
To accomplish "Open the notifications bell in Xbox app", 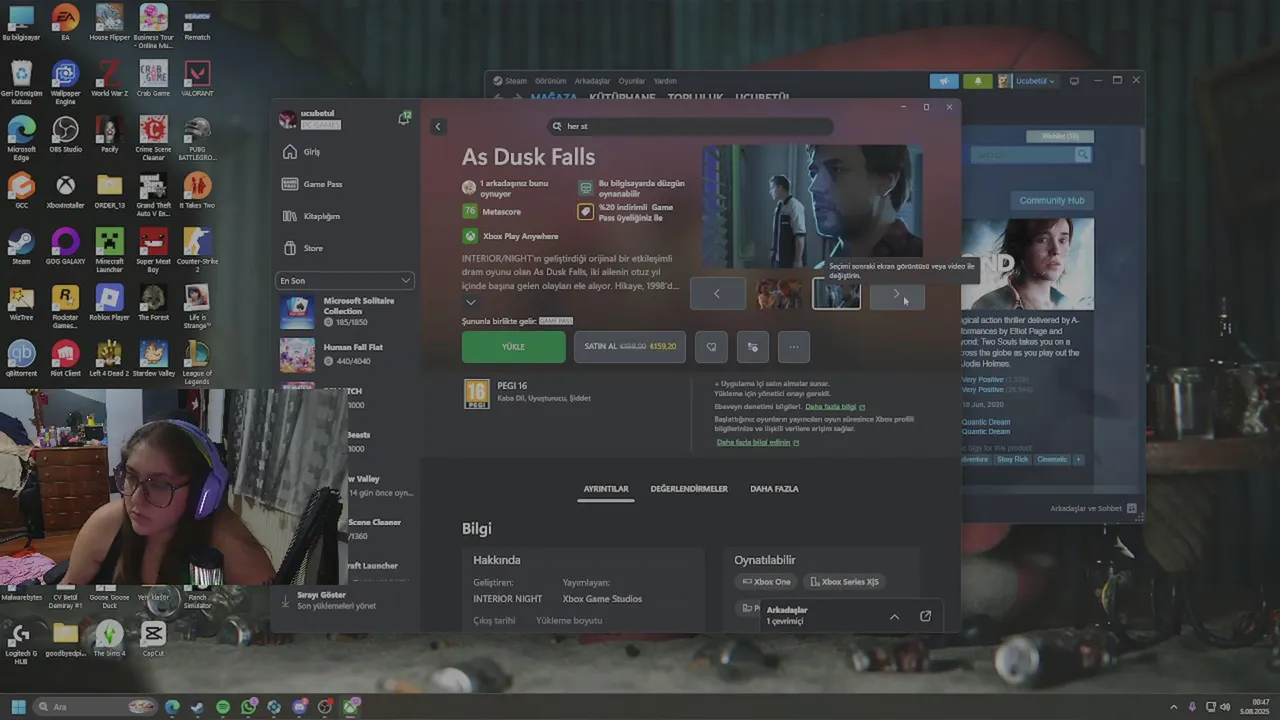I will (x=404, y=118).
